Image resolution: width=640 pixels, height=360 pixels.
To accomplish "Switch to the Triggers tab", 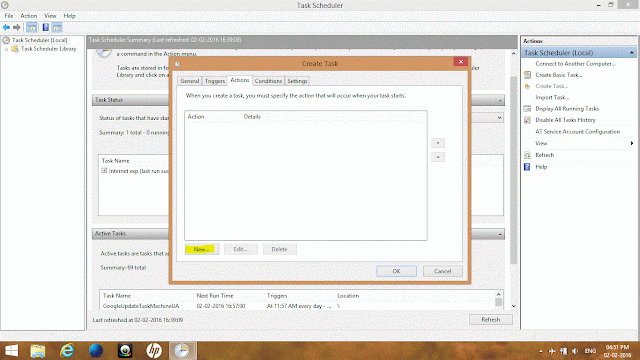I will pyautogui.click(x=215, y=81).
